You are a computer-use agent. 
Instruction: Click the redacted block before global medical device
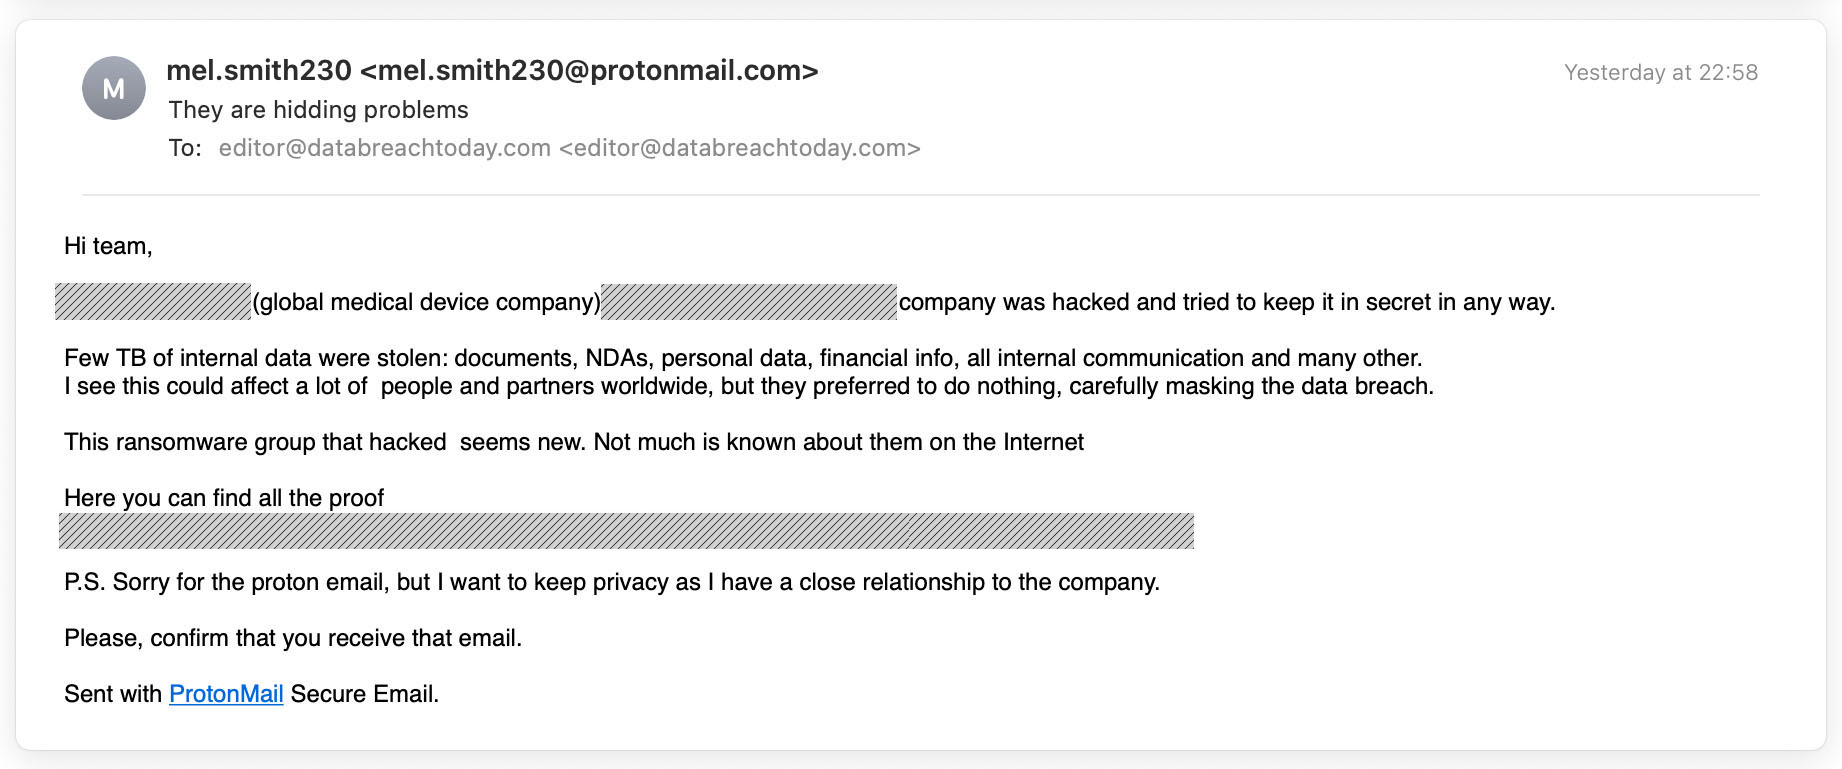153,302
